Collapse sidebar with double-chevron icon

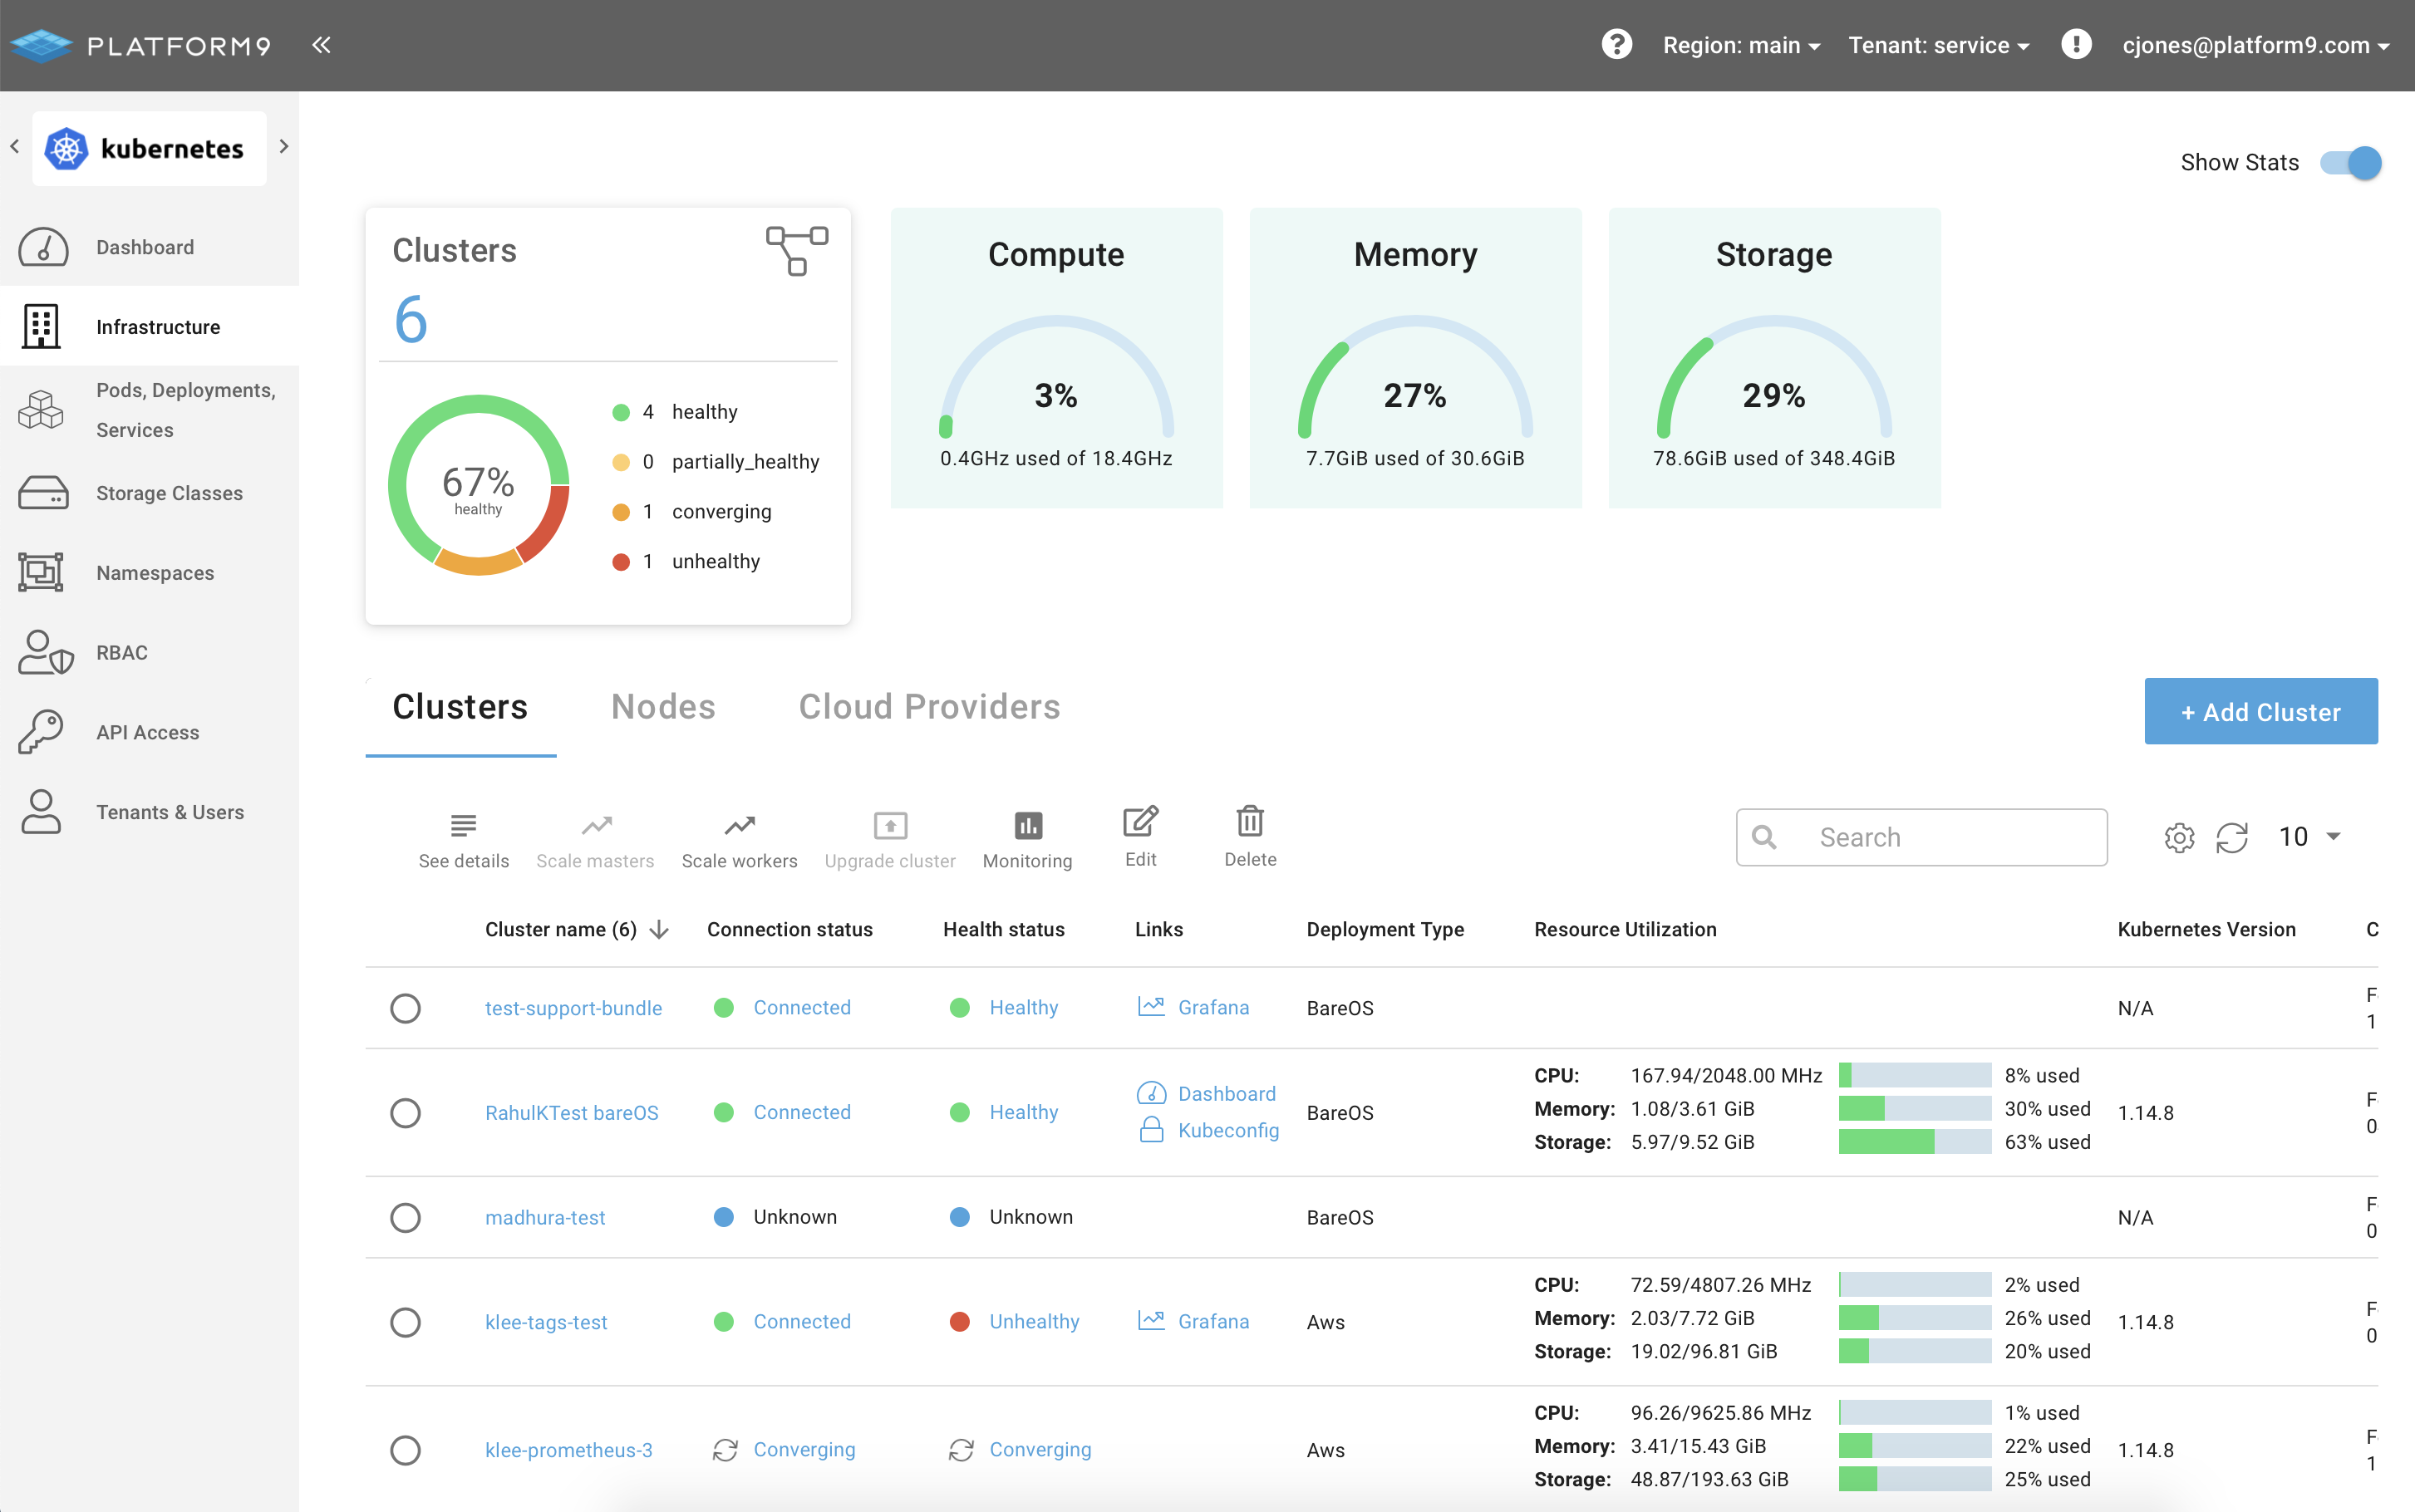point(321,45)
